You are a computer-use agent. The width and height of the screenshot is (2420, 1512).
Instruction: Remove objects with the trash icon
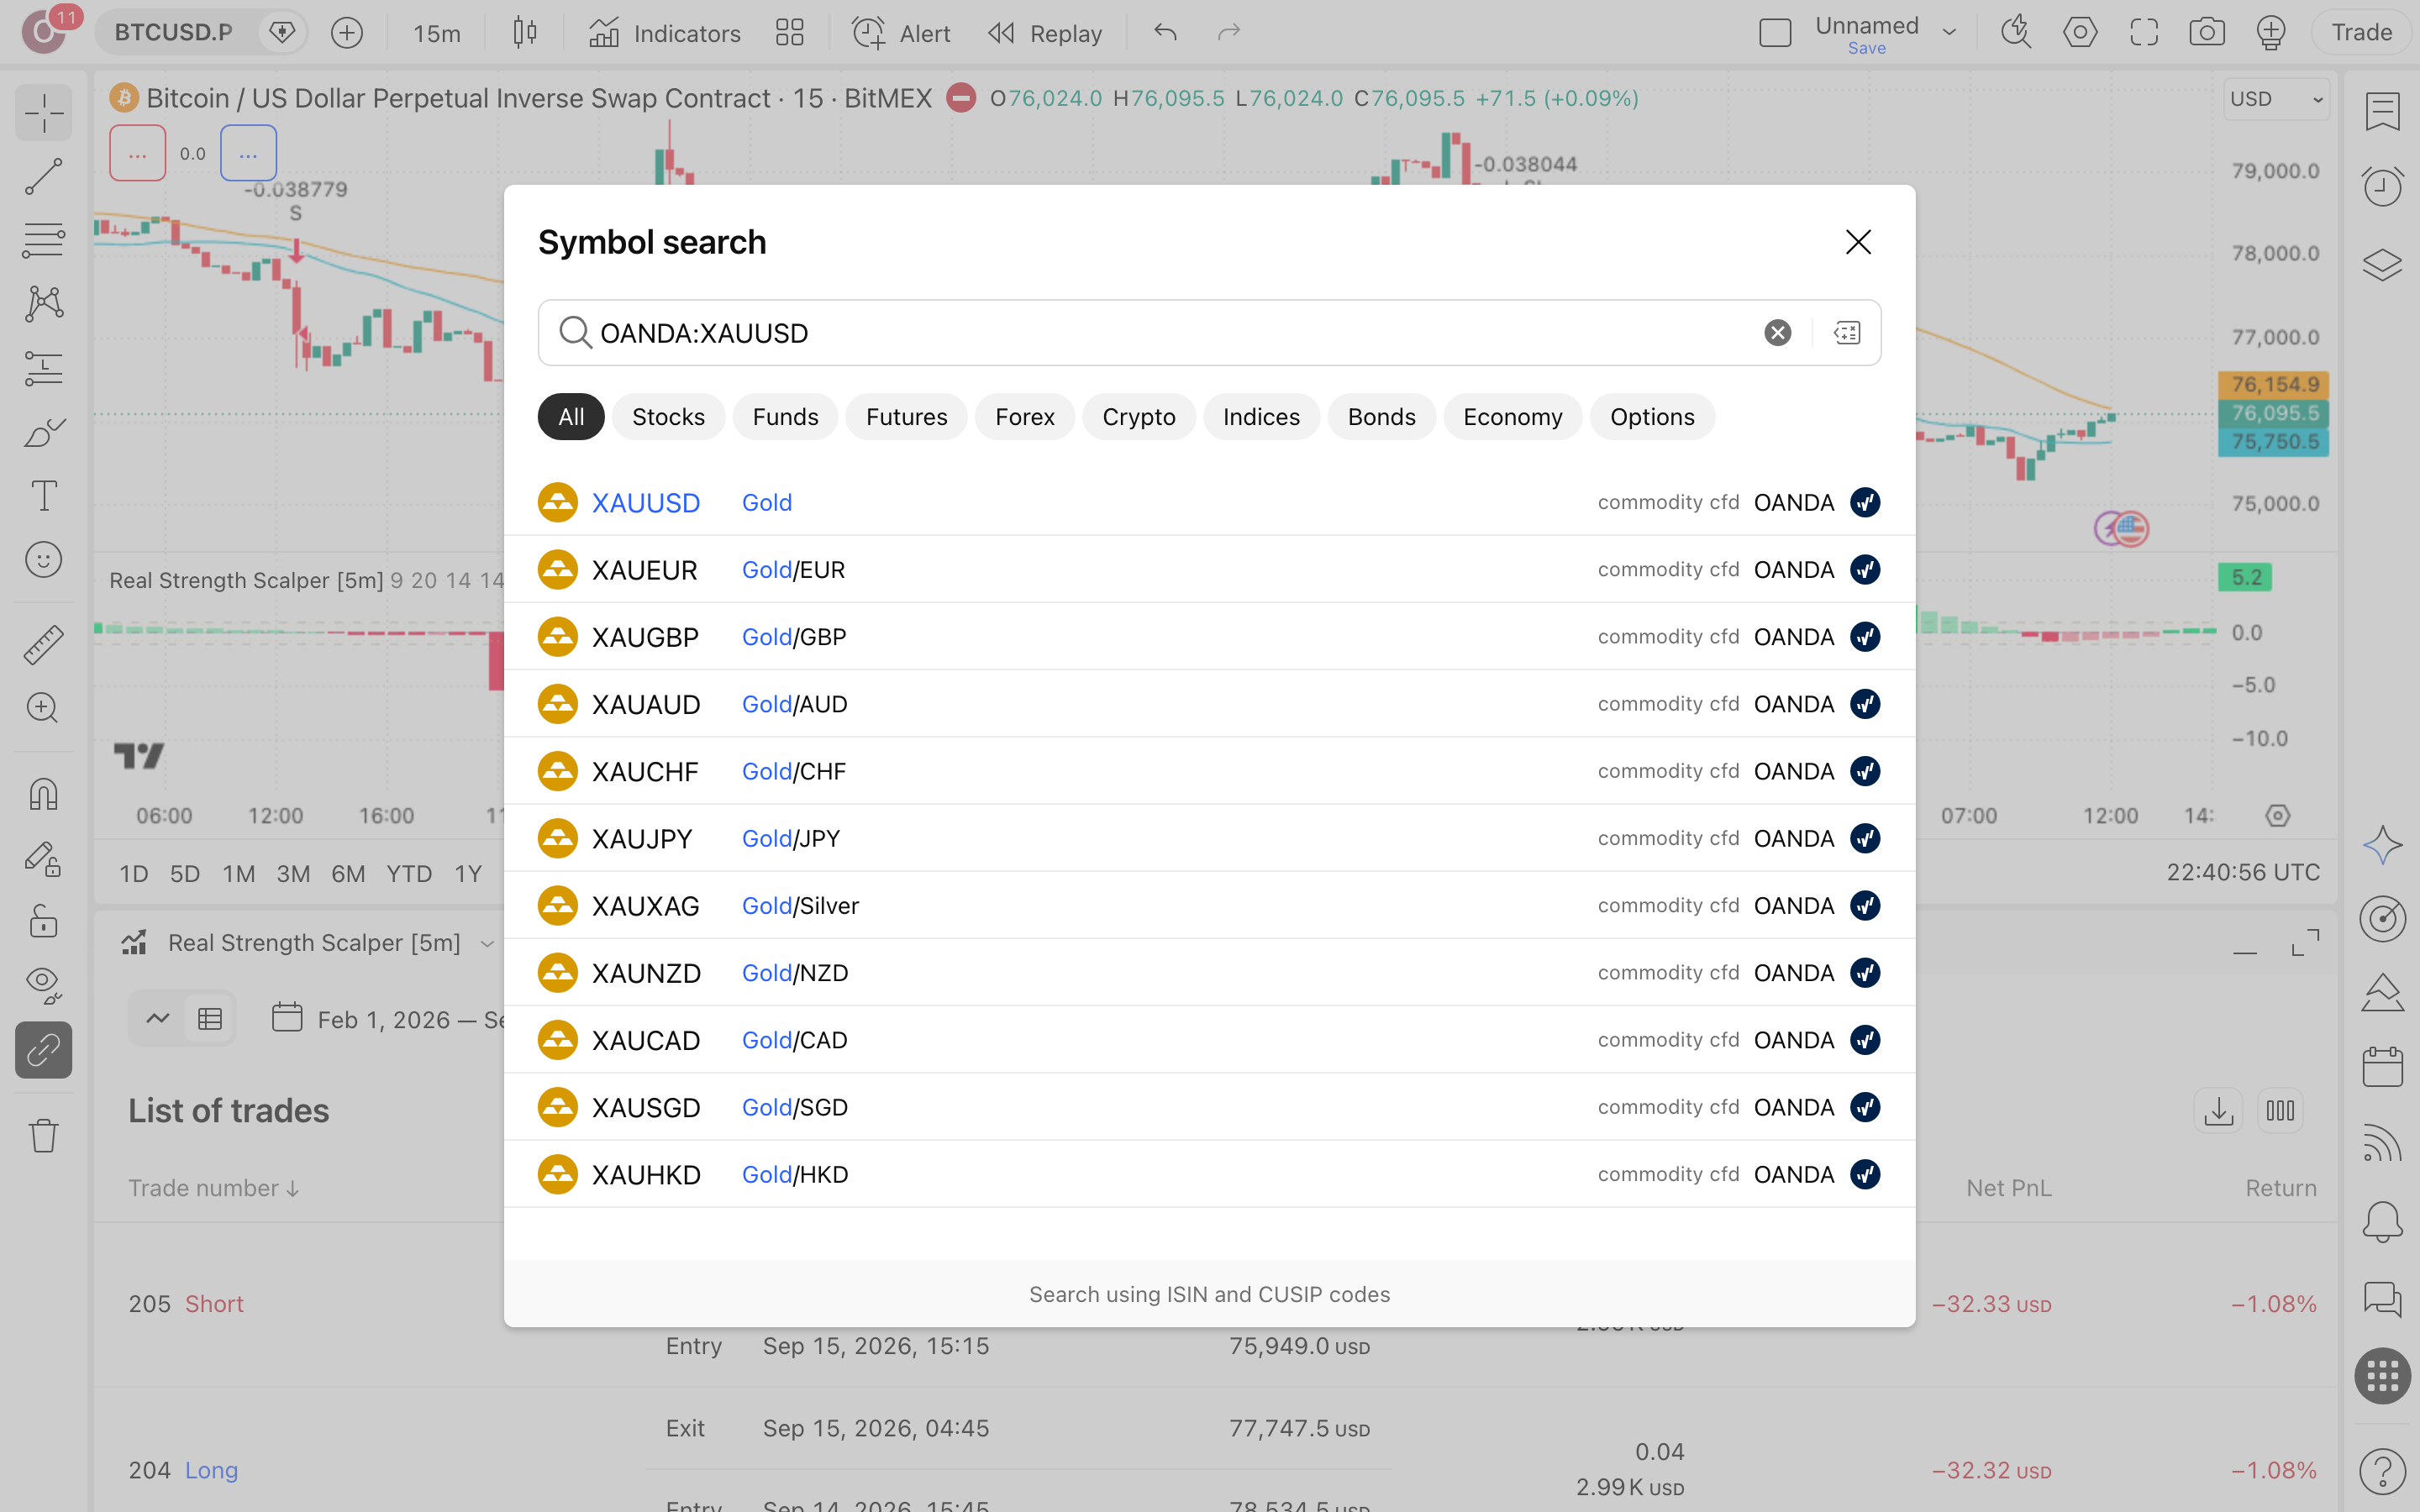(43, 1136)
